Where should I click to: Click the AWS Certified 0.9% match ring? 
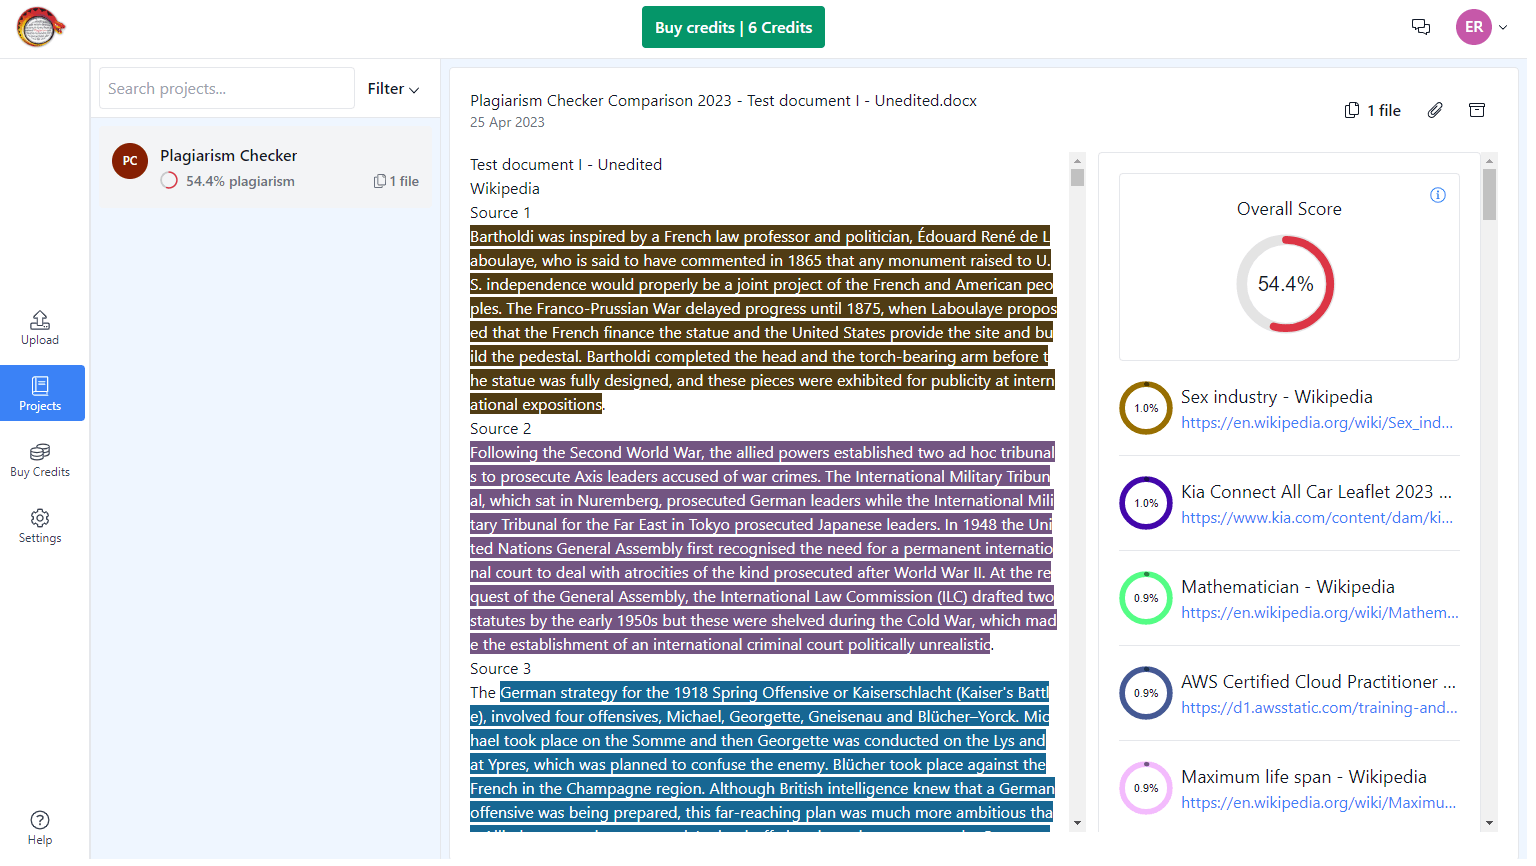(x=1146, y=693)
